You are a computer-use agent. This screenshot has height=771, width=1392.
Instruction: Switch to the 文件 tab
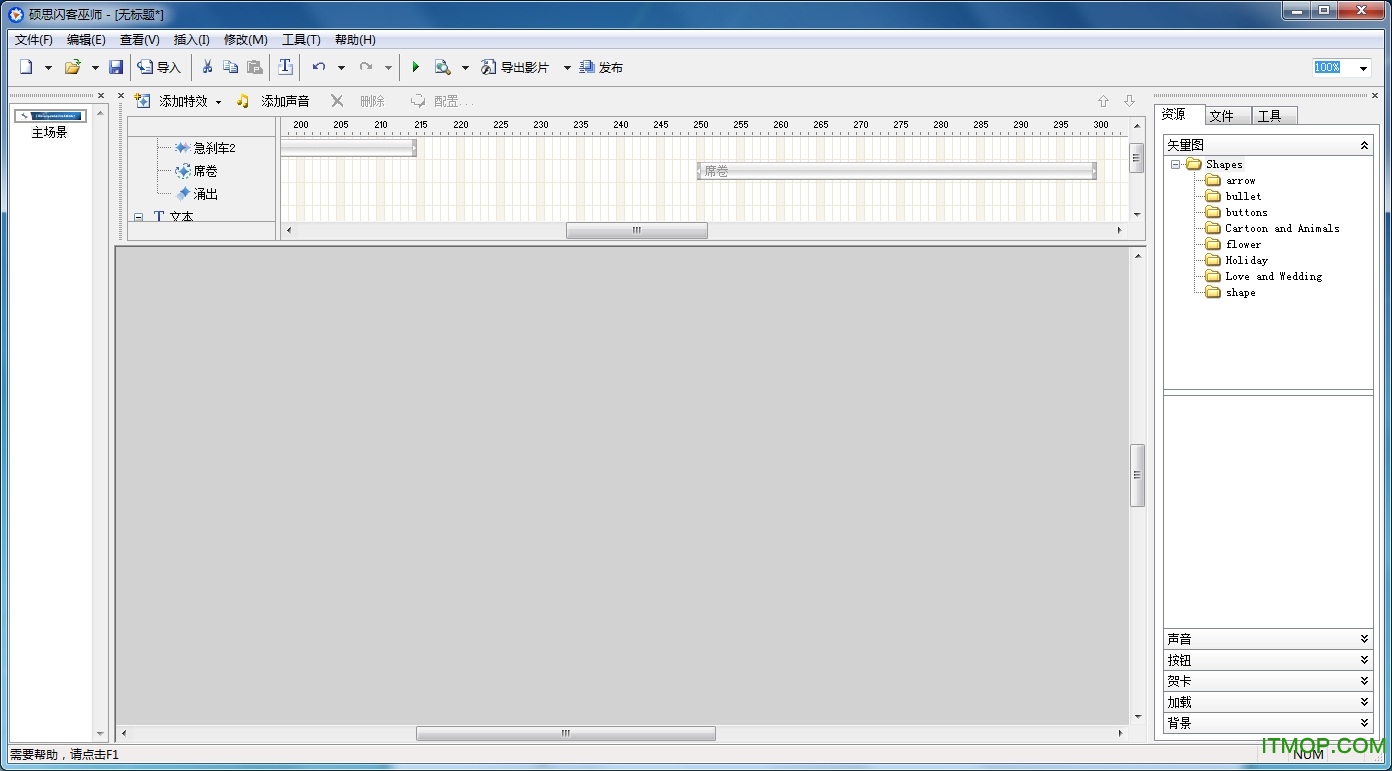(x=1228, y=116)
